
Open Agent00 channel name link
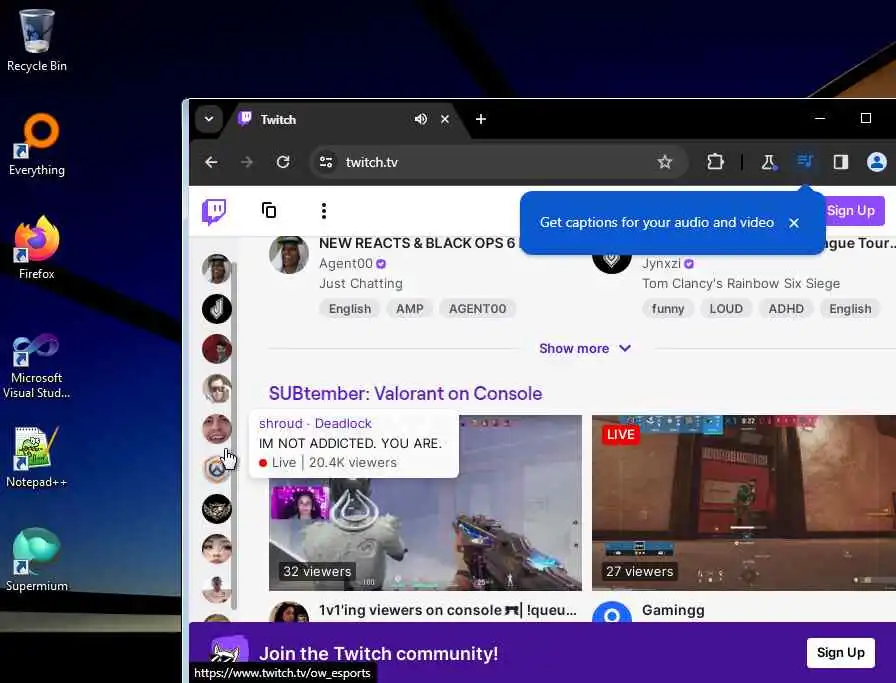click(346, 263)
